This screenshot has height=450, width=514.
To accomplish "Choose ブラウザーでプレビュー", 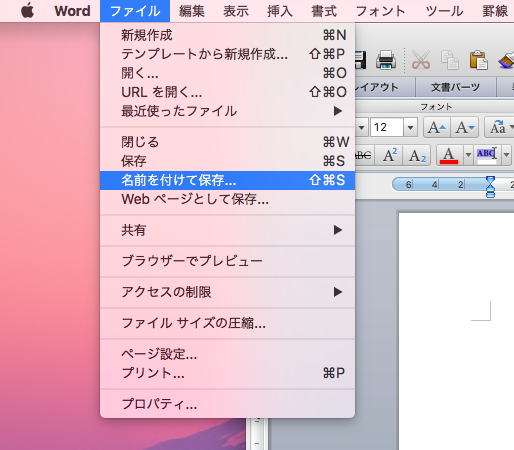I will [x=227, y=261].
